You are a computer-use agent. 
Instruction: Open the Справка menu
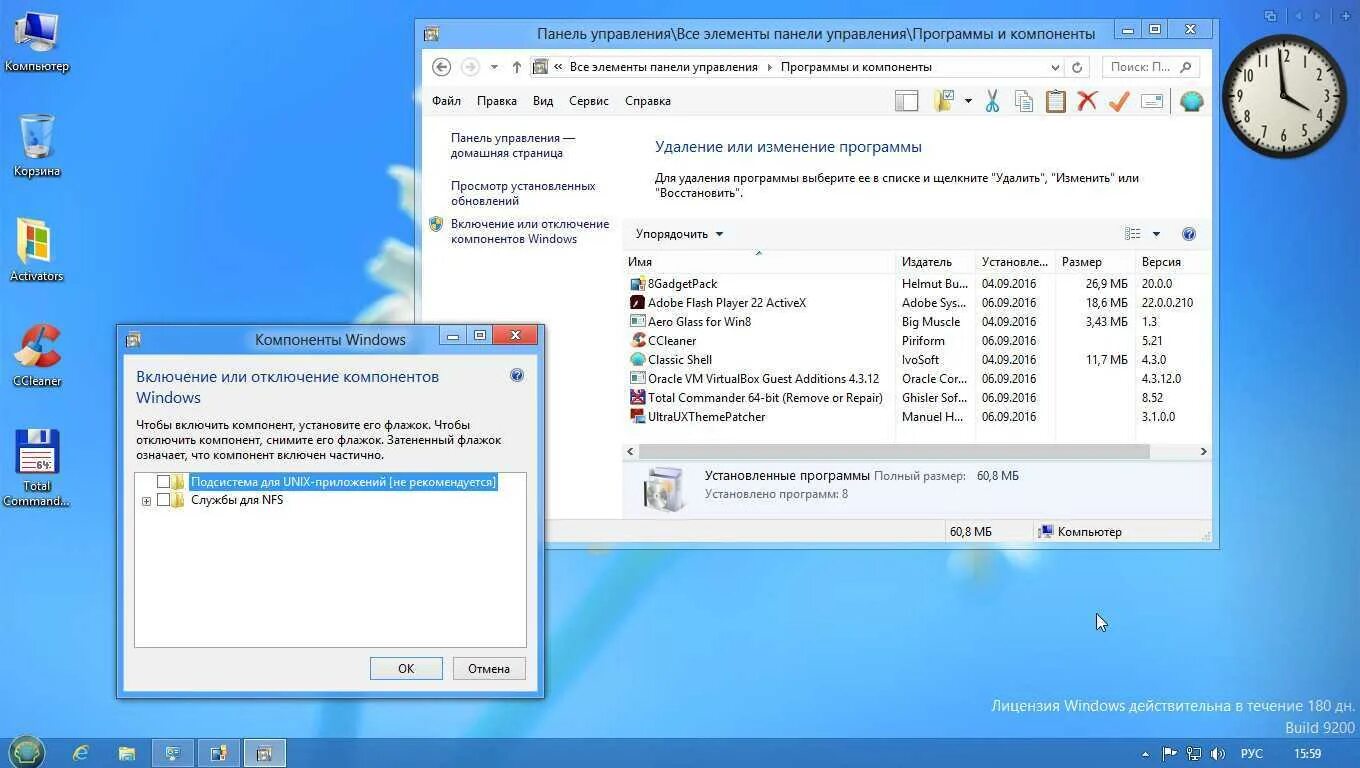click(648, 101)
